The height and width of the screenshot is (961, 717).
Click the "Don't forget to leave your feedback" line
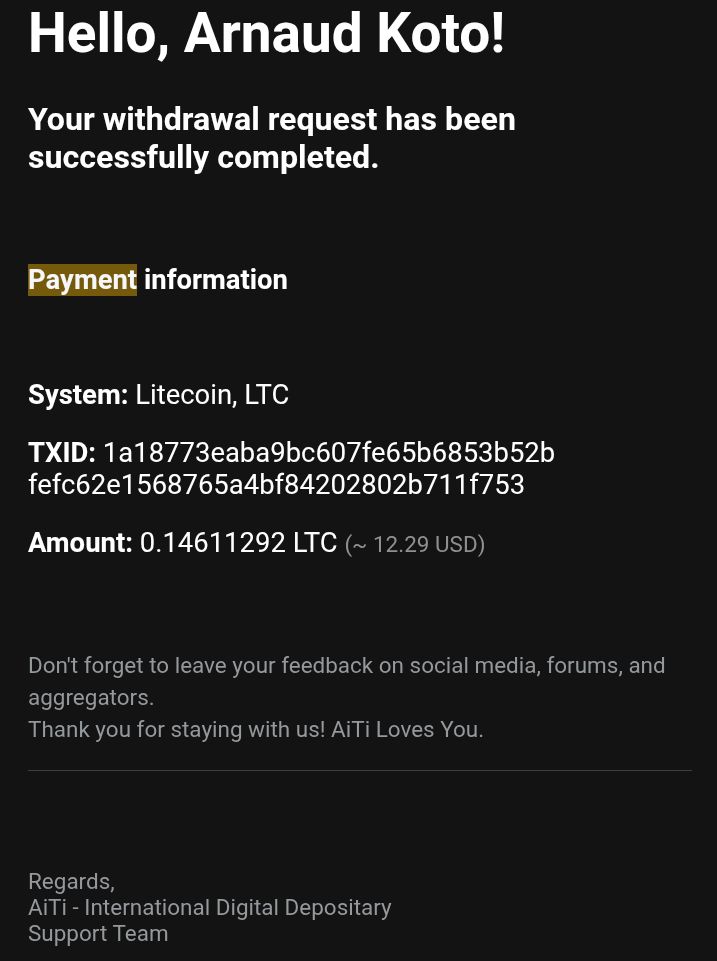coord(346,666)
